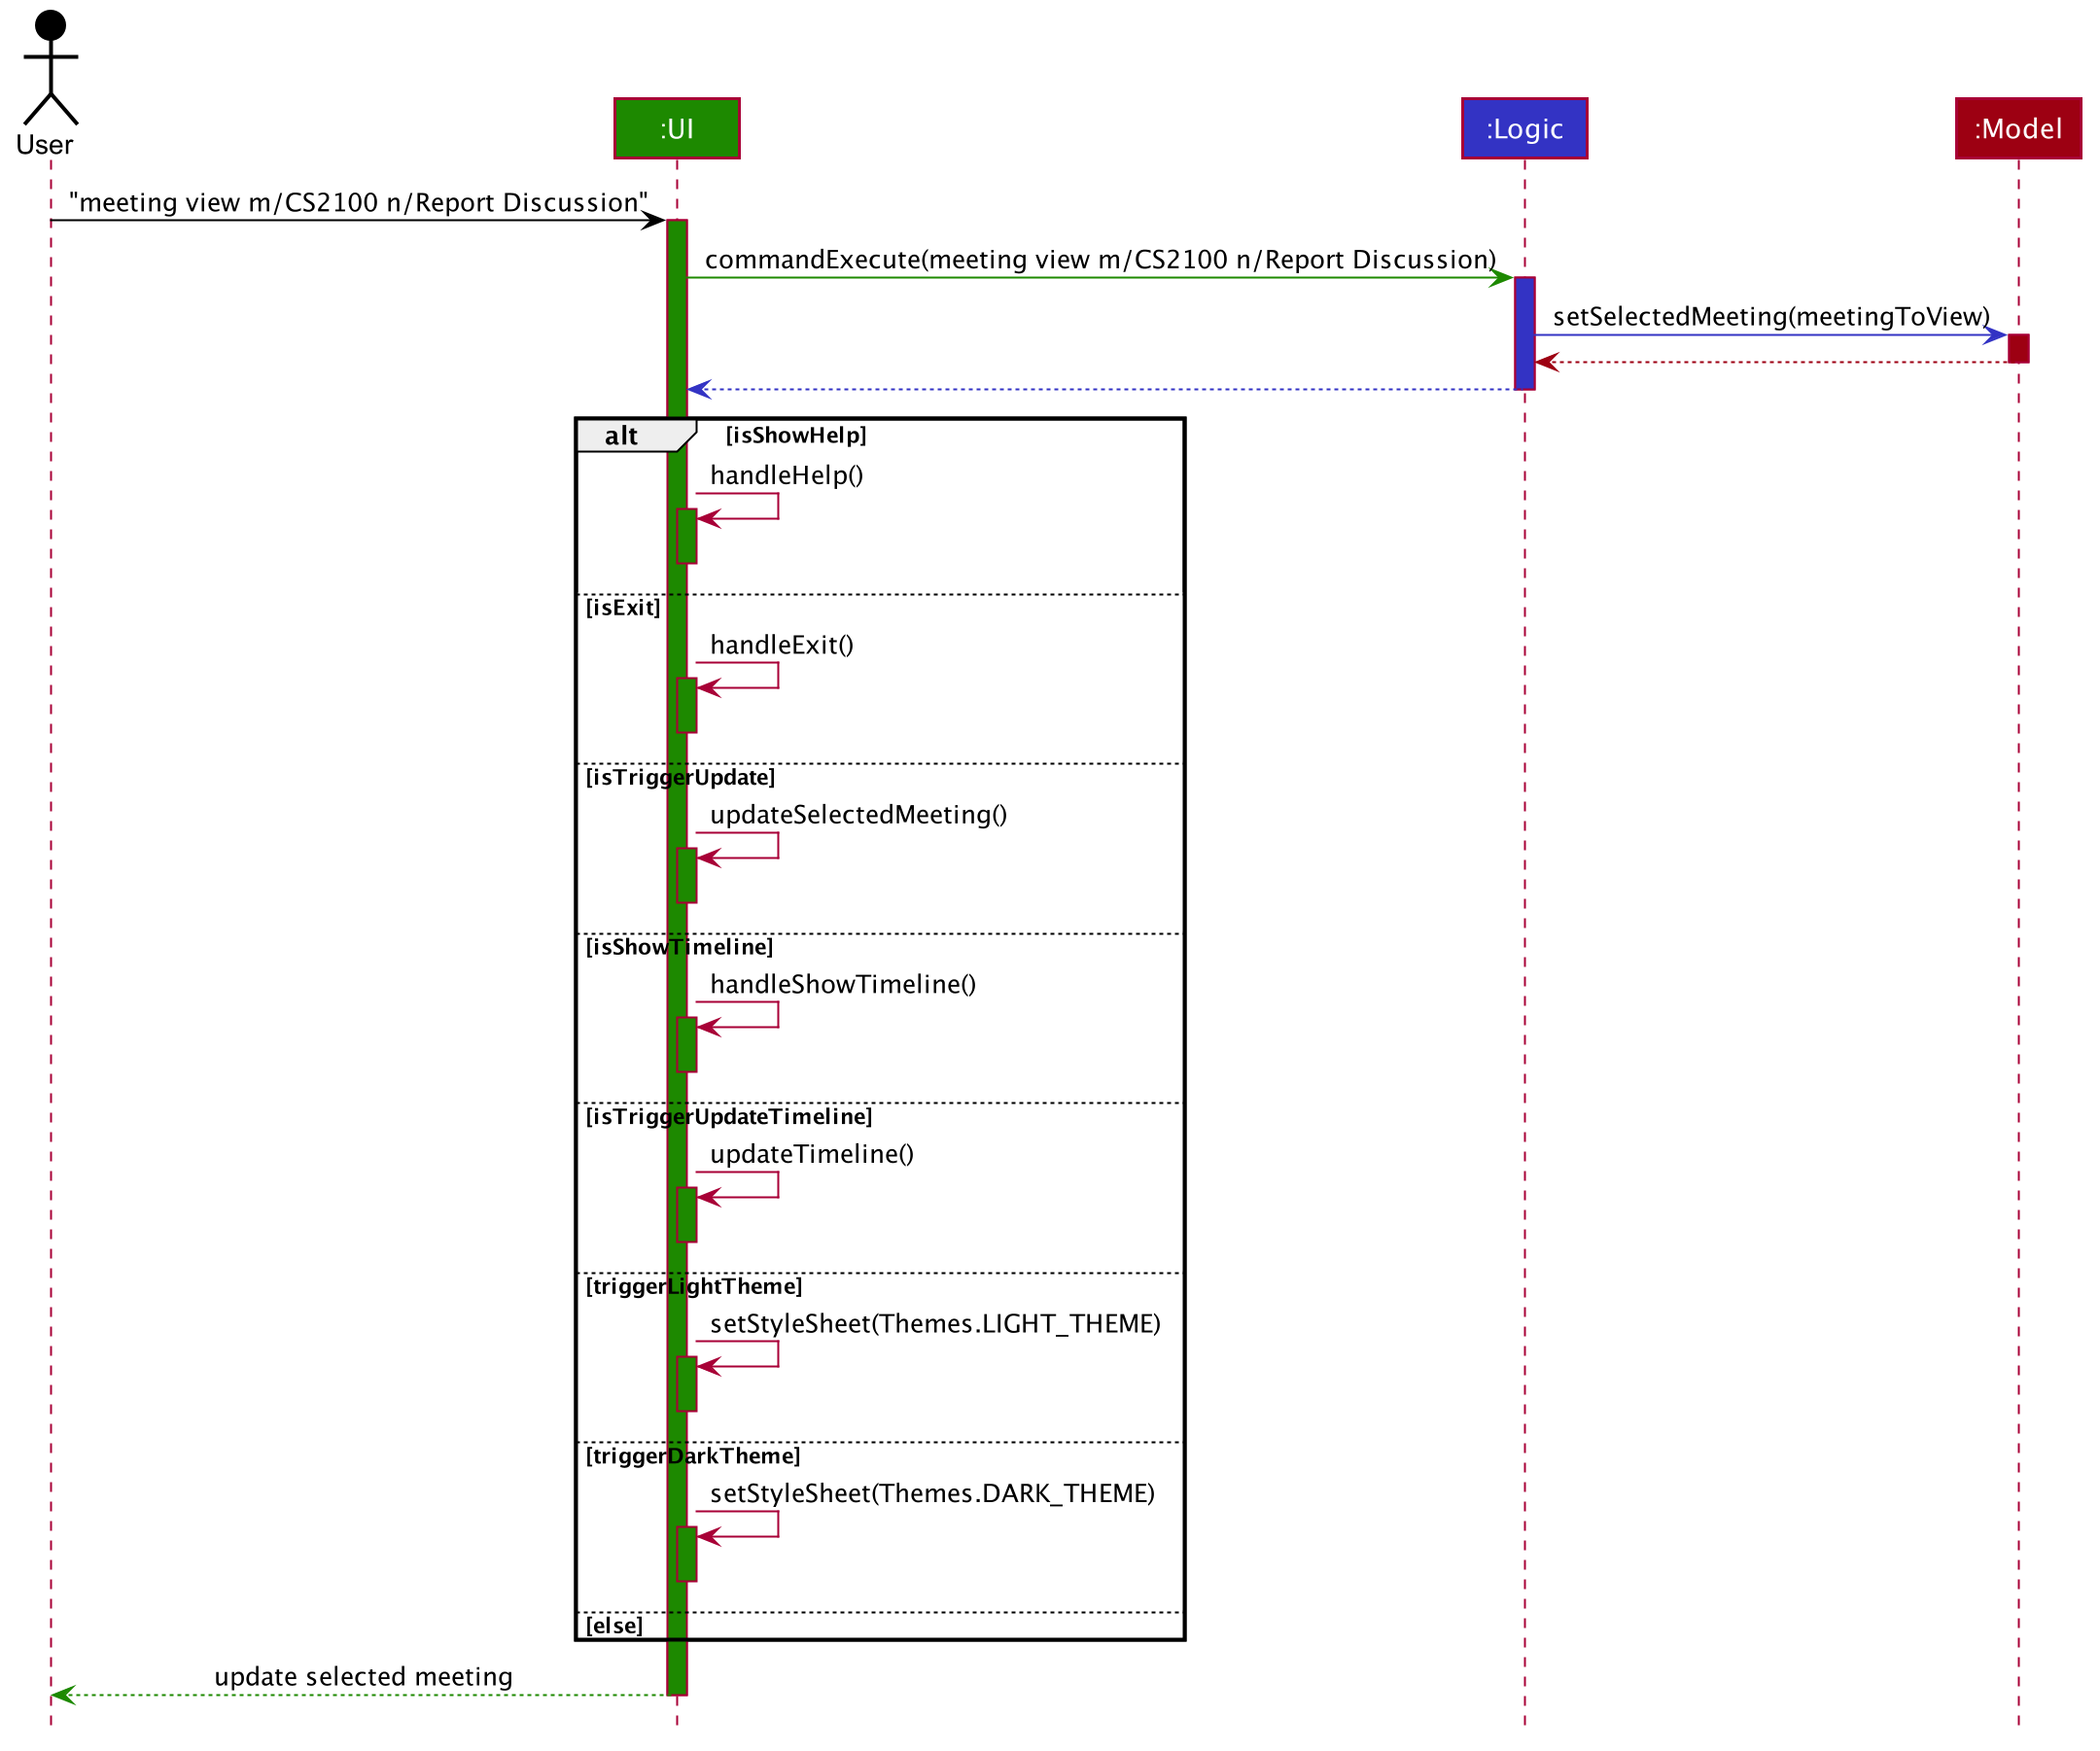Click the handleShowTimeline() label
Screen dimensions: 2100x1751
pos(843,985)
